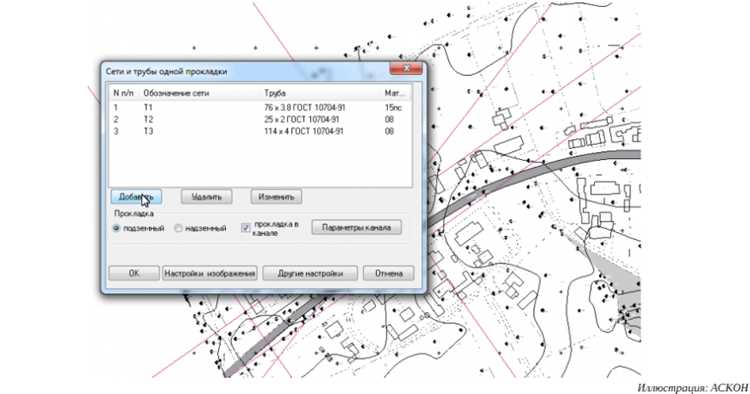Toggle the прокладка в канале checkbox
Viewport: 750px width, 394px height.
click(246, 228)
